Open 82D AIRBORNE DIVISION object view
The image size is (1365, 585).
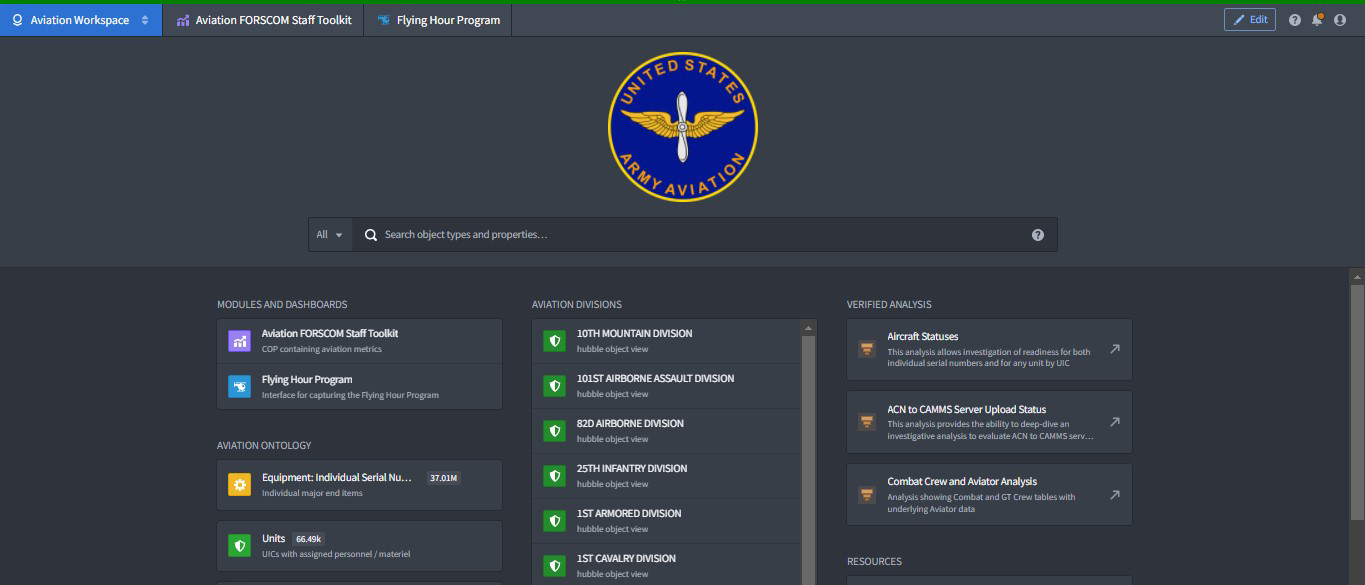667,431
